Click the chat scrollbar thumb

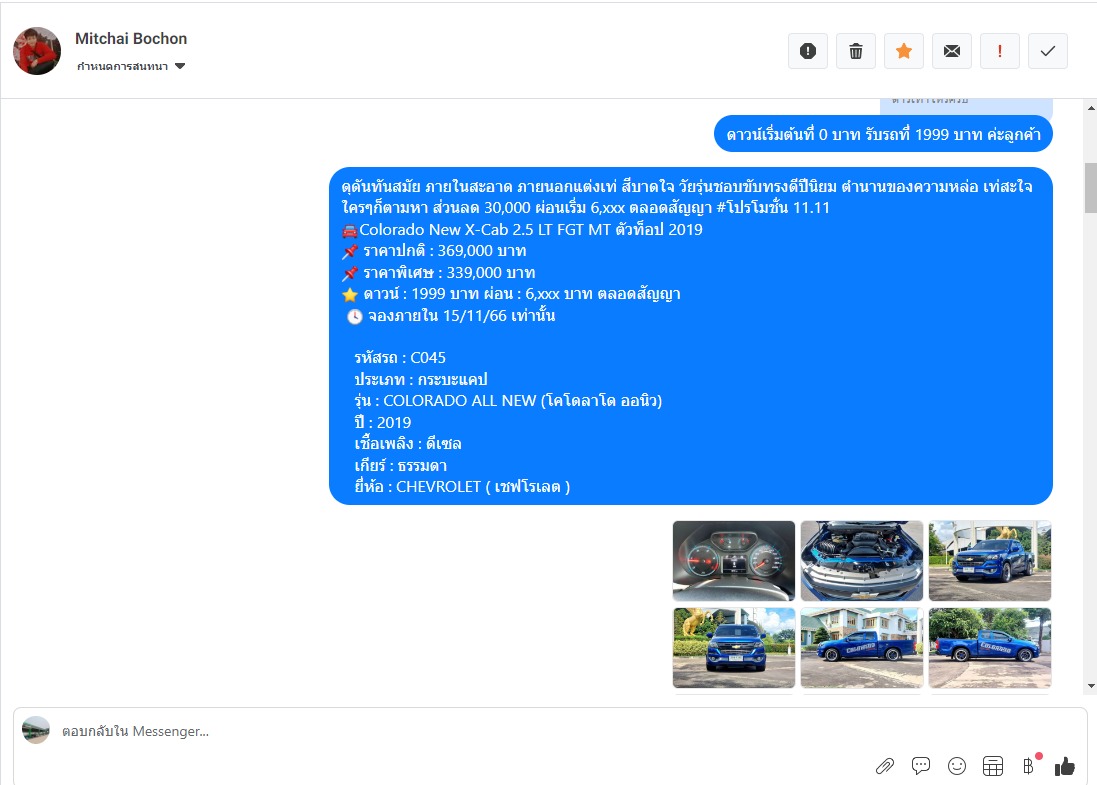(1091, 188)
